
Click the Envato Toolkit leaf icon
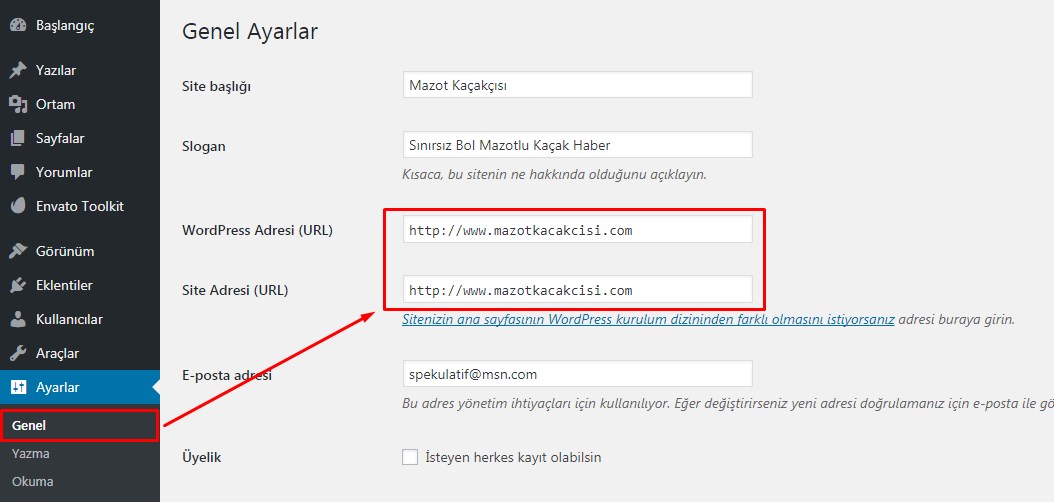click(17, 206)
